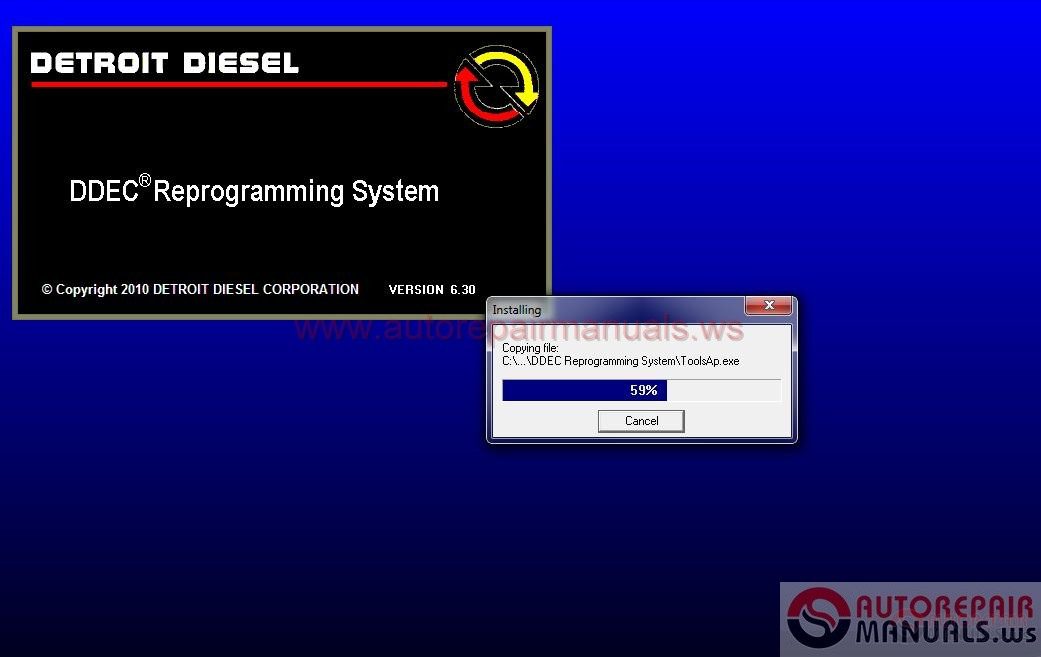Image resolution: width=1041 pixels, height=657 pixels.
Task: Click the 'DDEC Reprogramming System' title text
Action: click(254, 191)
